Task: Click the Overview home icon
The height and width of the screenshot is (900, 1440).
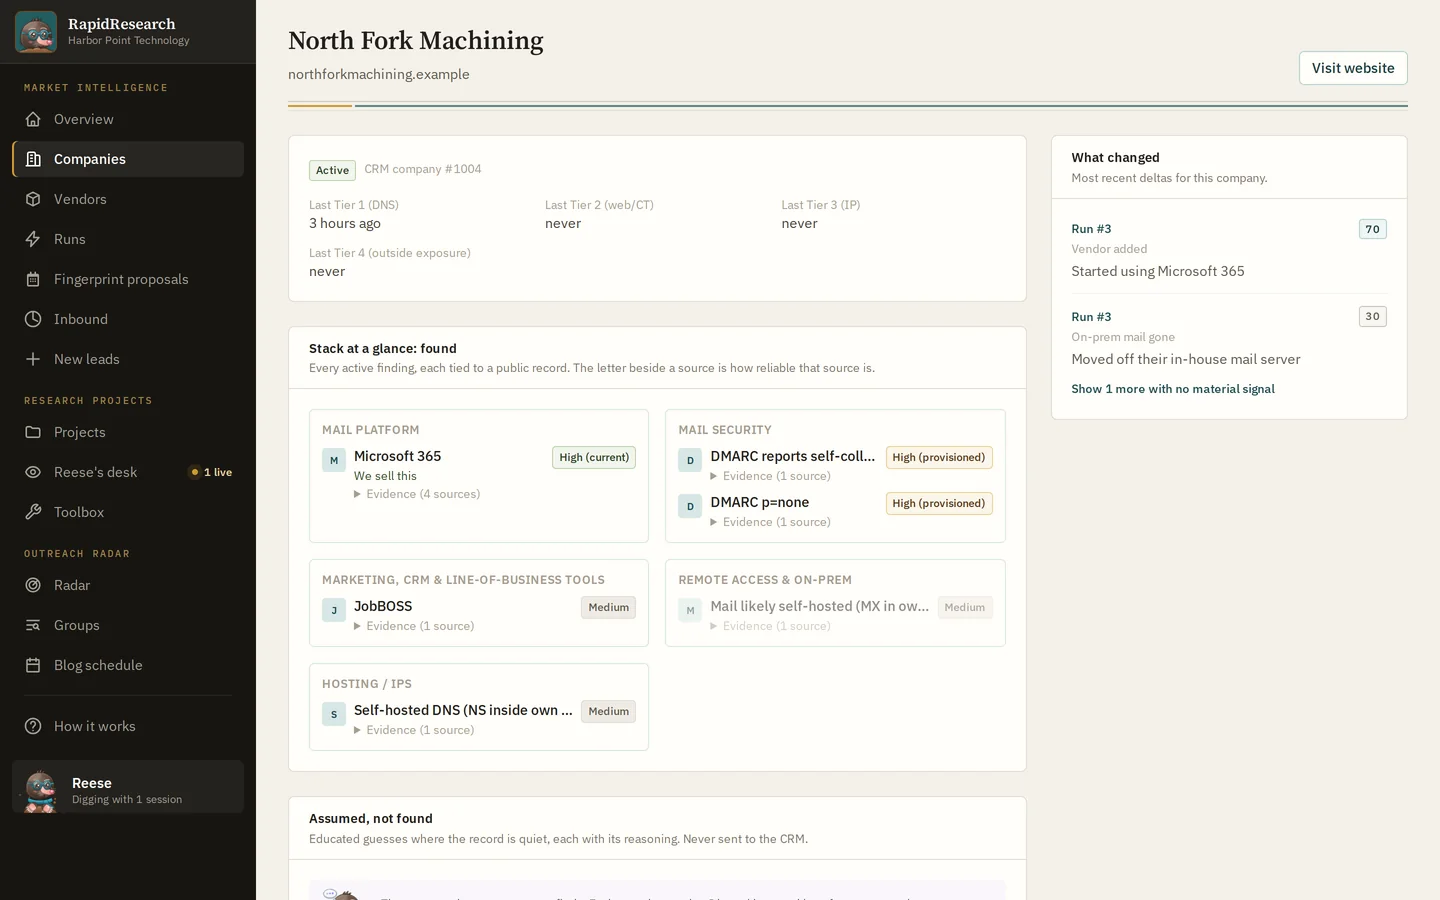Action: [33, 119]
